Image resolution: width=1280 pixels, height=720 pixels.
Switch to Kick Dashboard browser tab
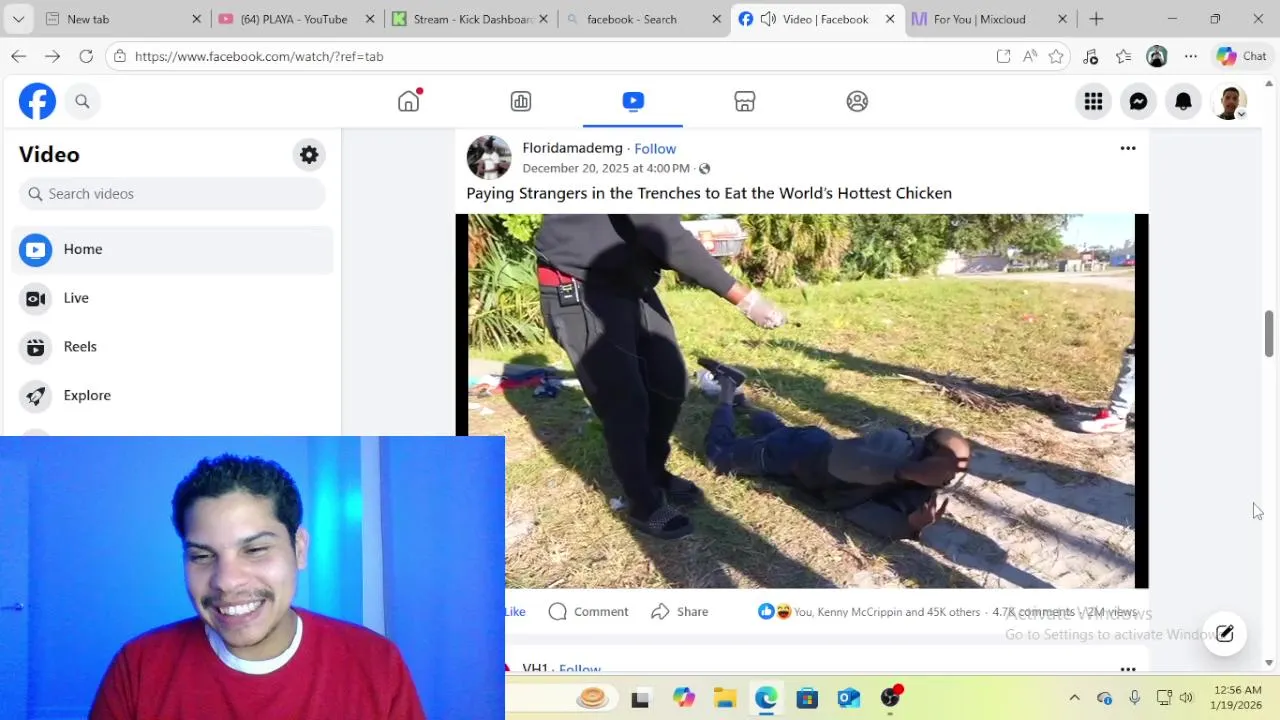tap(468, 19)
